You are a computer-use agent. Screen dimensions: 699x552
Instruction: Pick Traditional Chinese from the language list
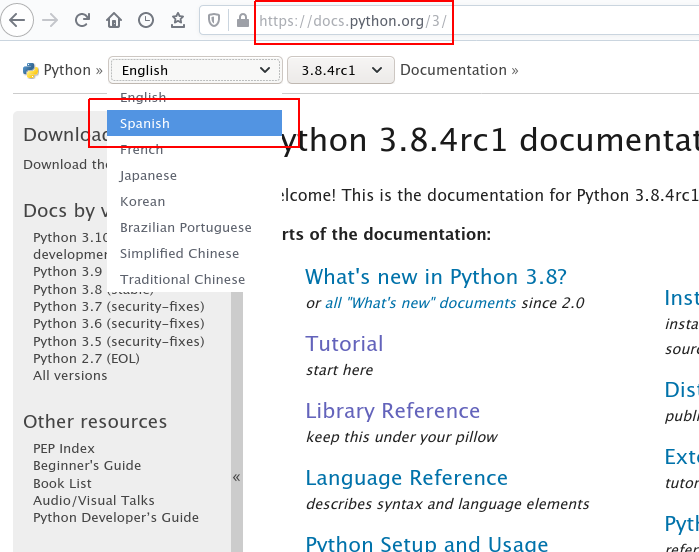click(194, 279)
